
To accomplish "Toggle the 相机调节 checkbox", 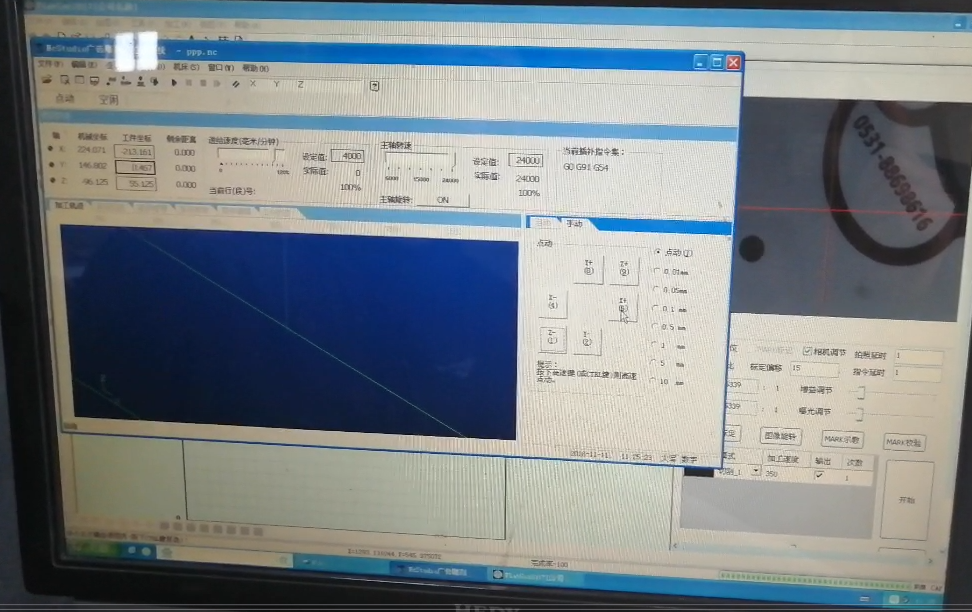I will pos(808,352).
